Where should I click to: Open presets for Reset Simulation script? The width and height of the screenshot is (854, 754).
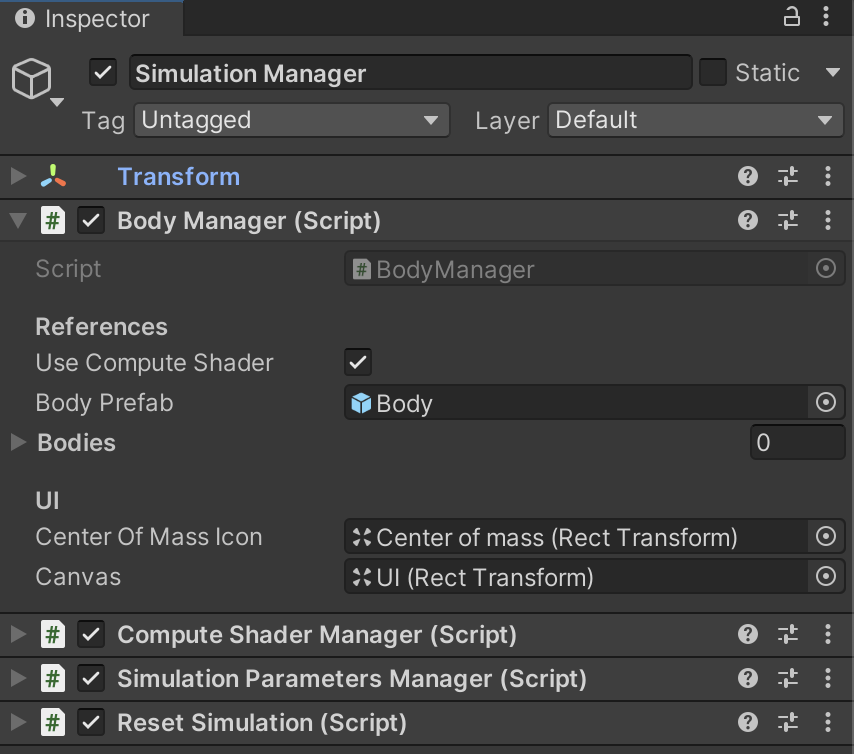[788, 722]
